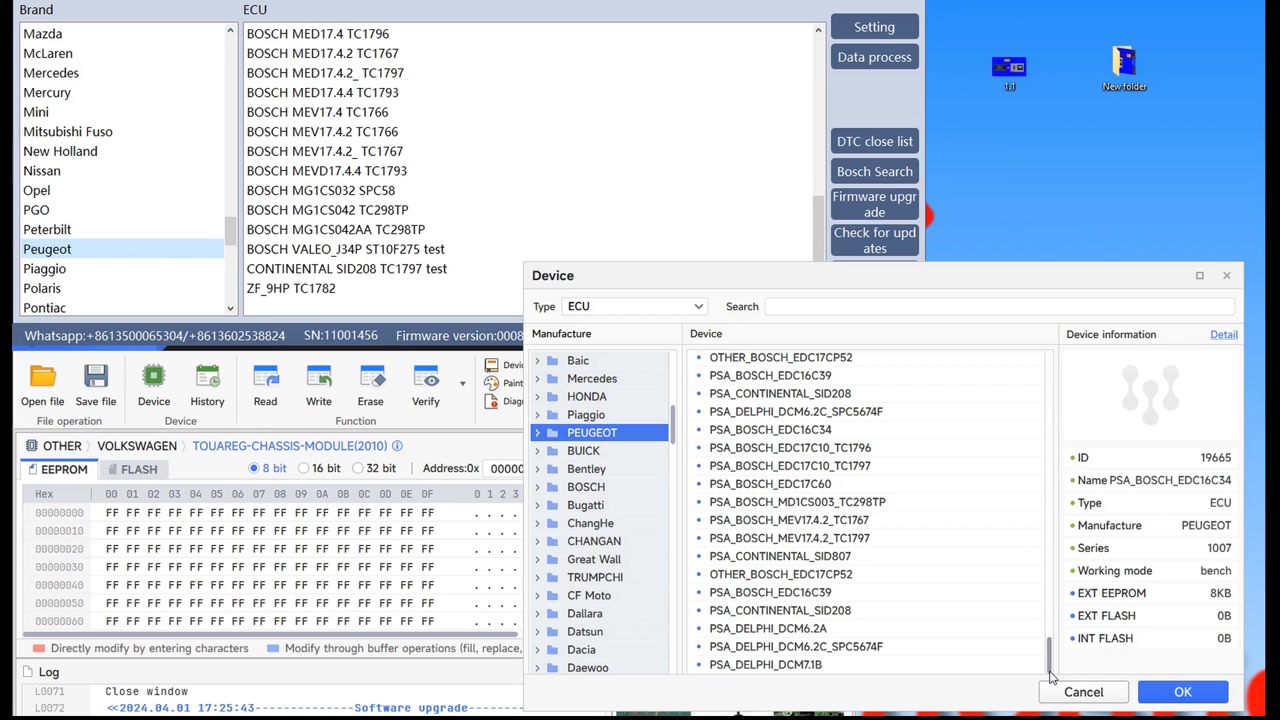
Task: Click the Data process button
Action: coord(874,57)
